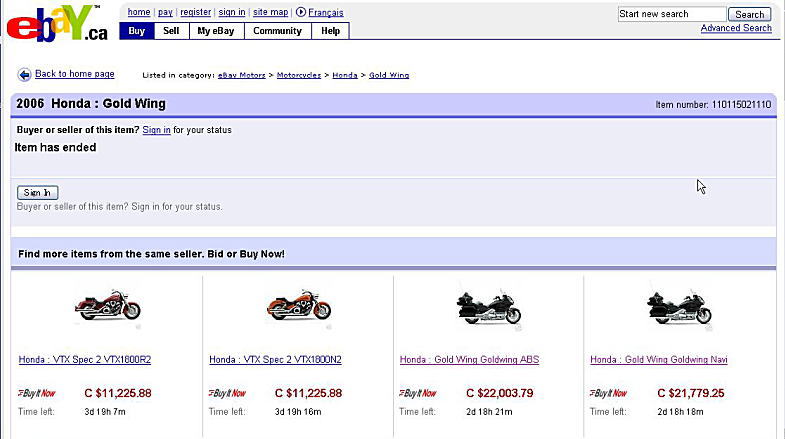The image size is (785, 439).
Task: Click Buy It Now icon under VTX1800R2
Action: [x=36, y=393]
